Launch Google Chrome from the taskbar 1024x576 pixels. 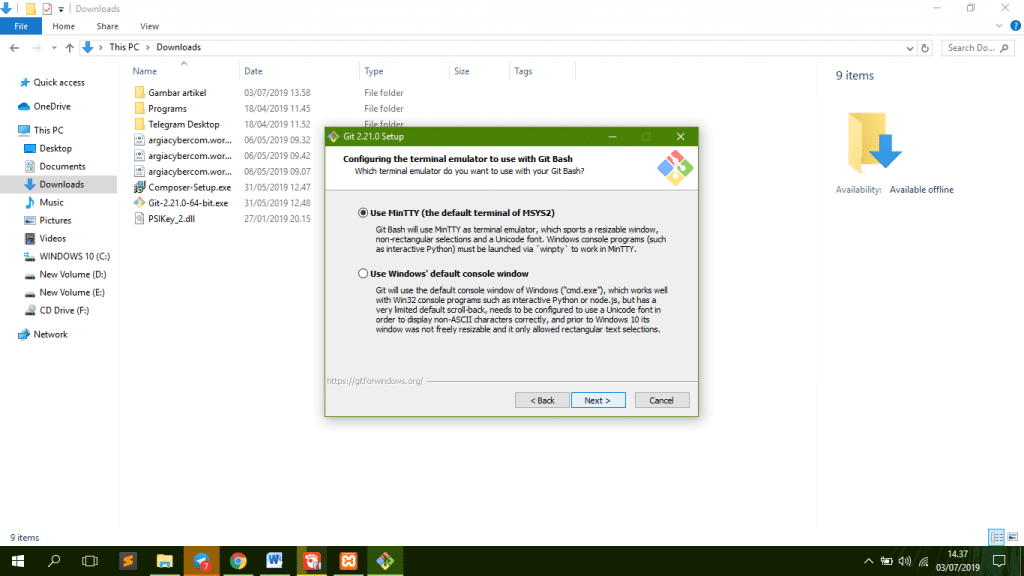238,561
